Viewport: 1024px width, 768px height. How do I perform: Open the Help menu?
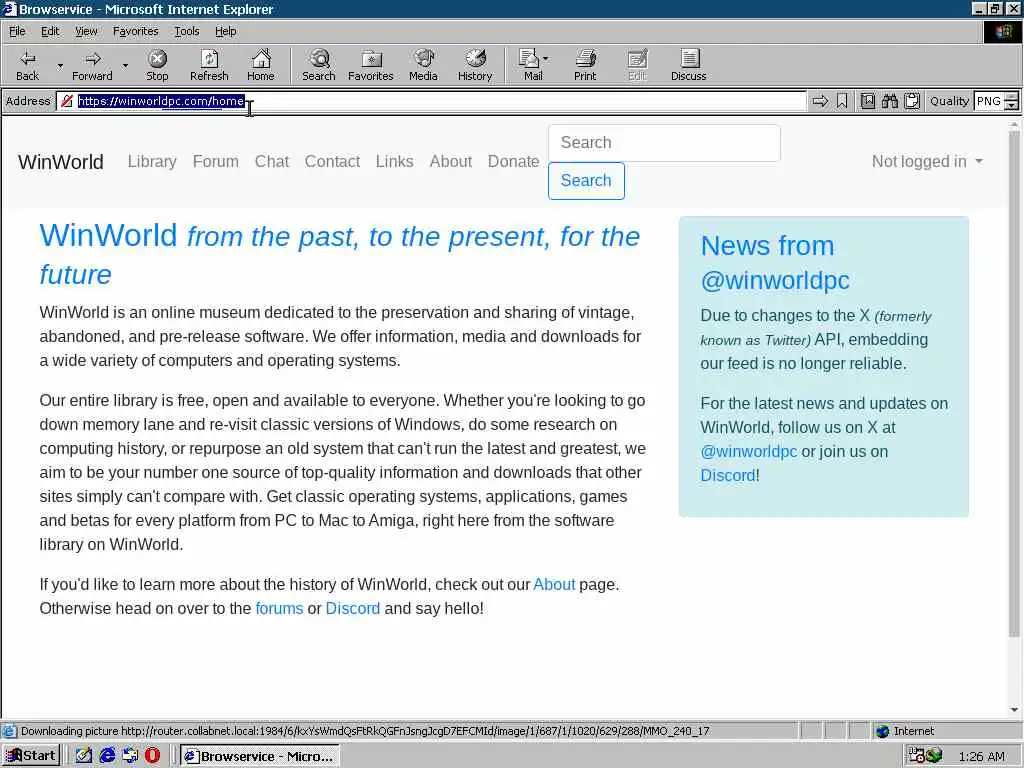(225, 31)
